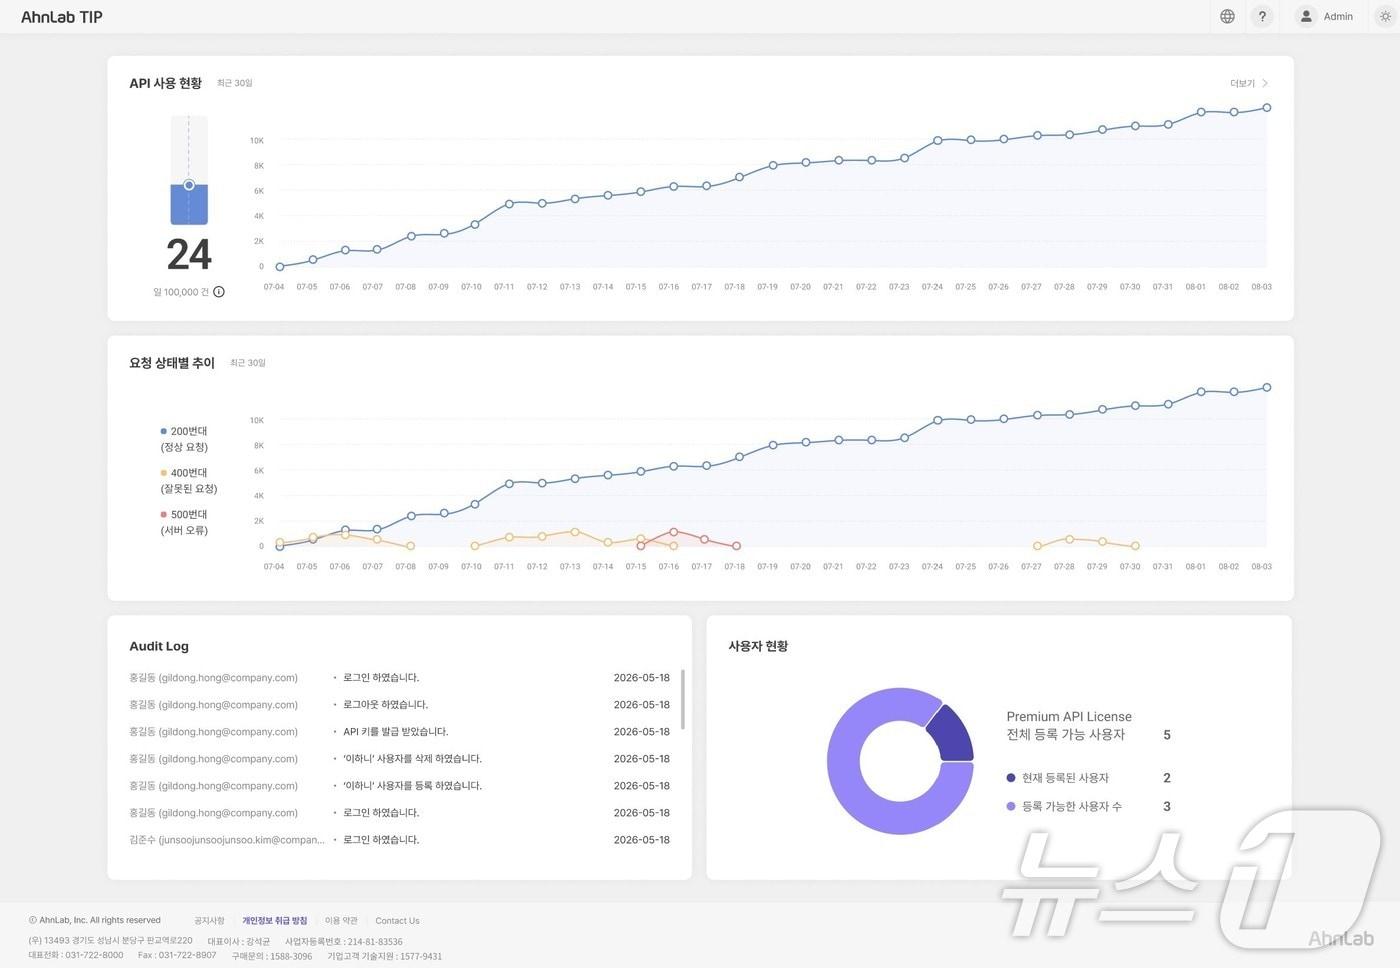Open 더보기 for API usage
The width and height of the screenshot is (1400, 968).
[x=1242, y=83]
